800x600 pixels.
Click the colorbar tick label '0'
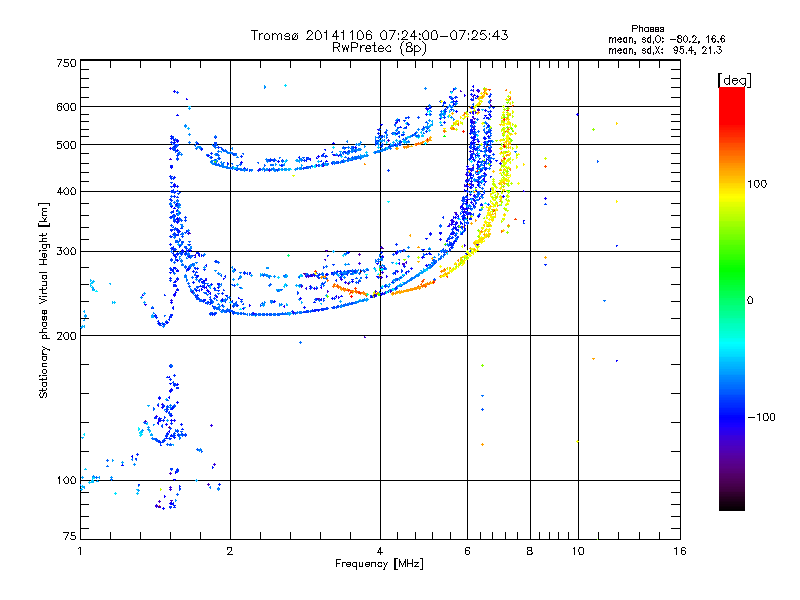pos(750,300)
